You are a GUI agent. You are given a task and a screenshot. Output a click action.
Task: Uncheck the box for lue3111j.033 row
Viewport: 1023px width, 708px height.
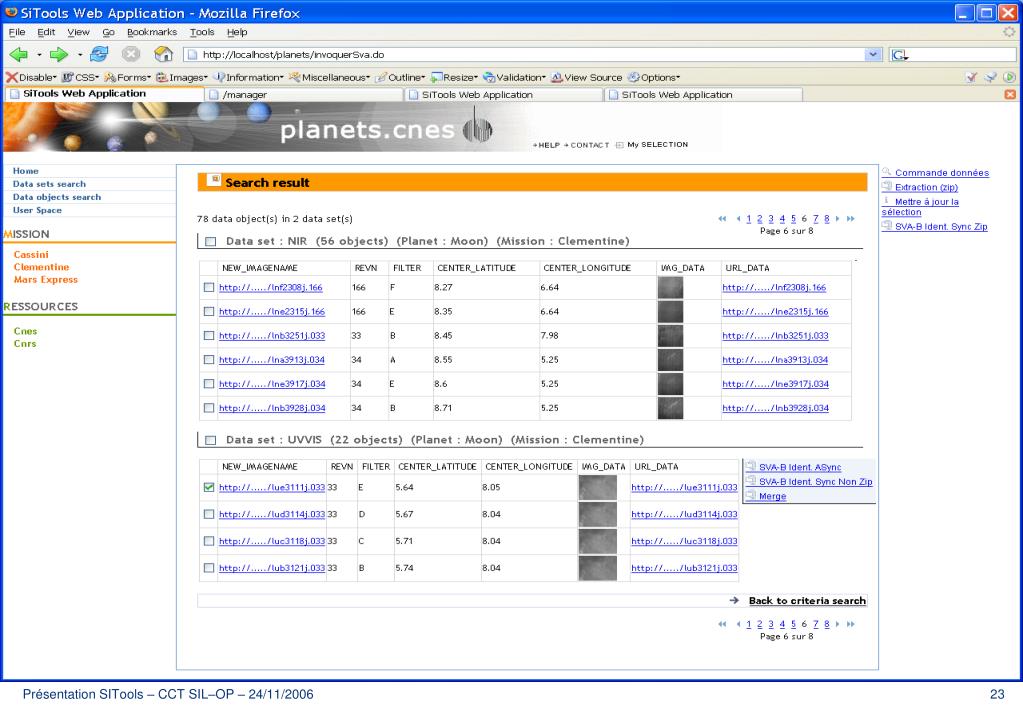(209, 487)
